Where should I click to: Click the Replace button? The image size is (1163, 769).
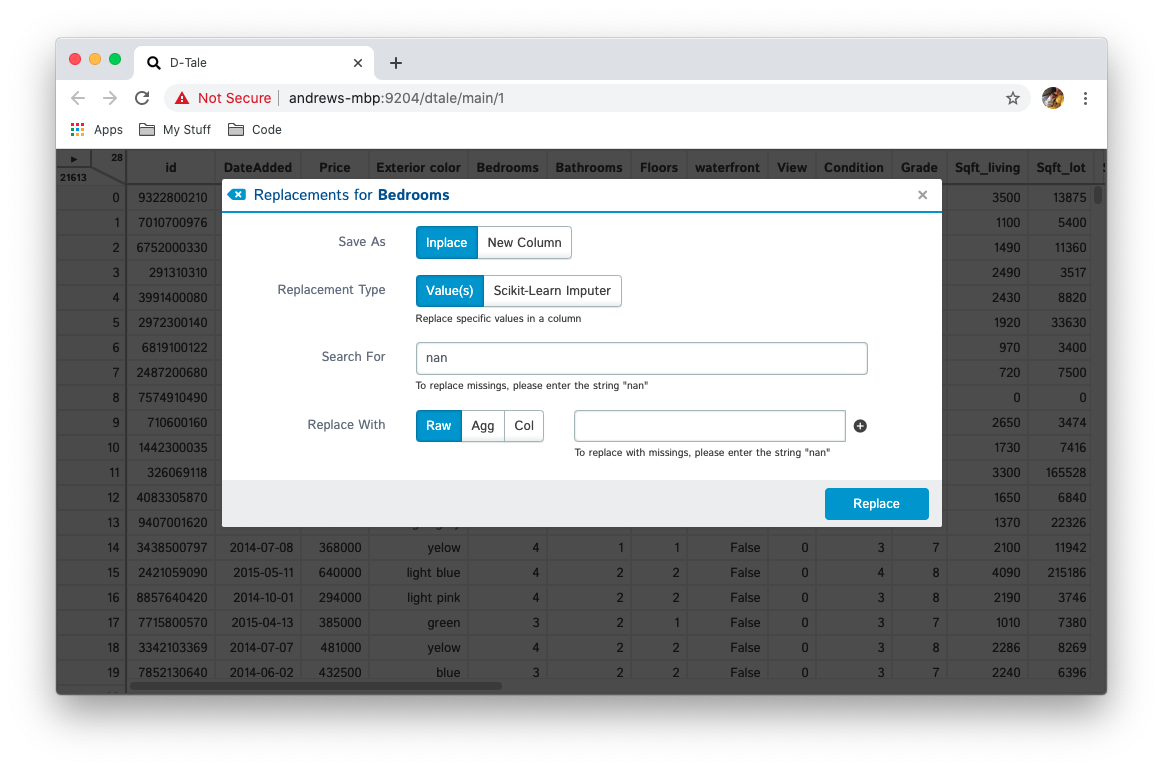coord(876,504)
